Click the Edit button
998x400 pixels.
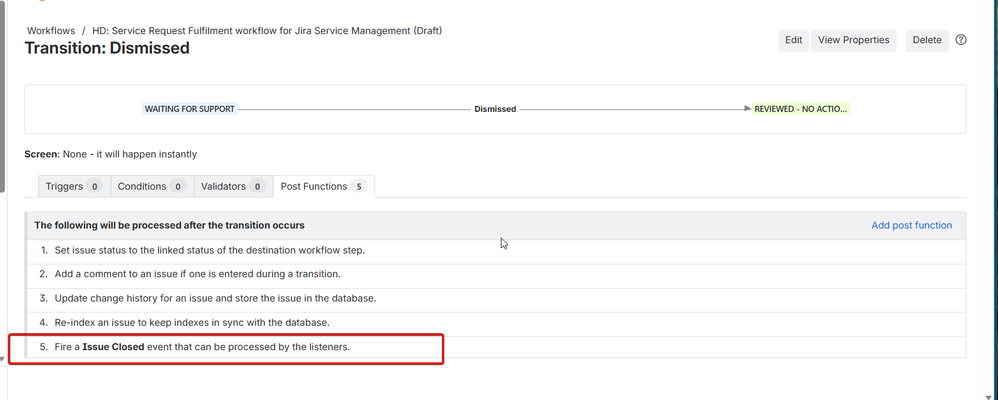(x=793, y=40)
